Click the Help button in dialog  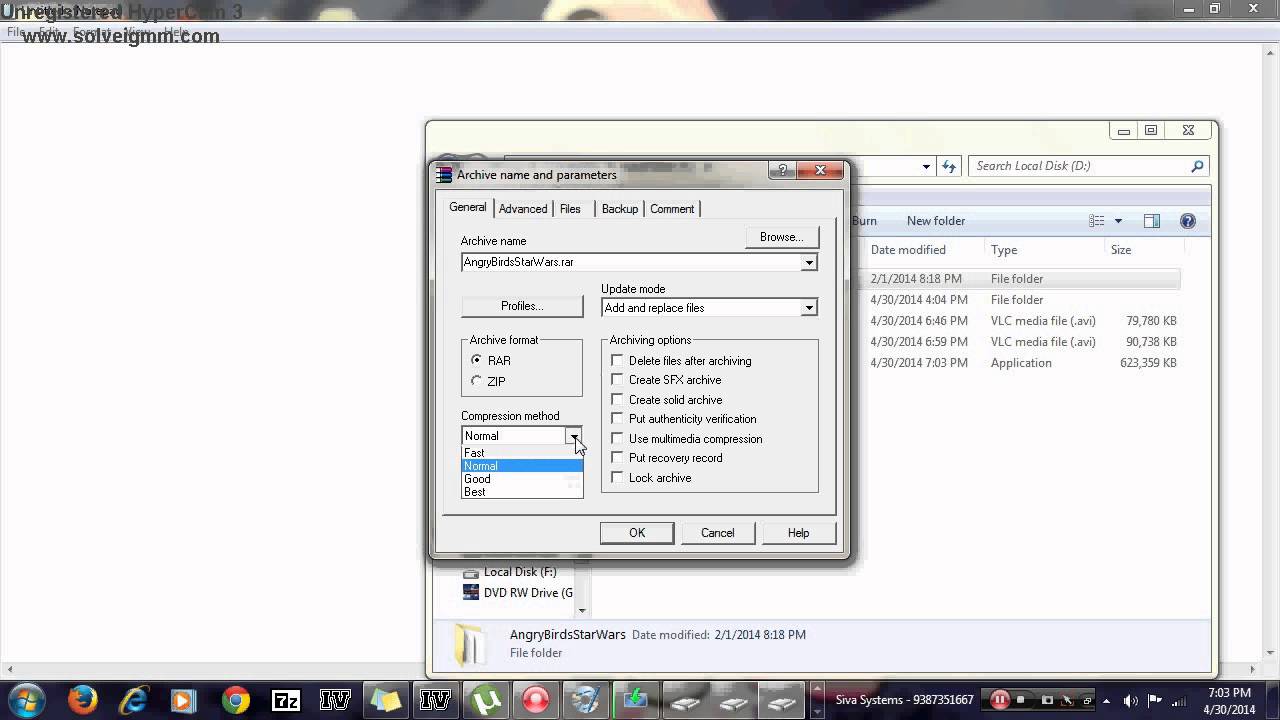[798, 533]
